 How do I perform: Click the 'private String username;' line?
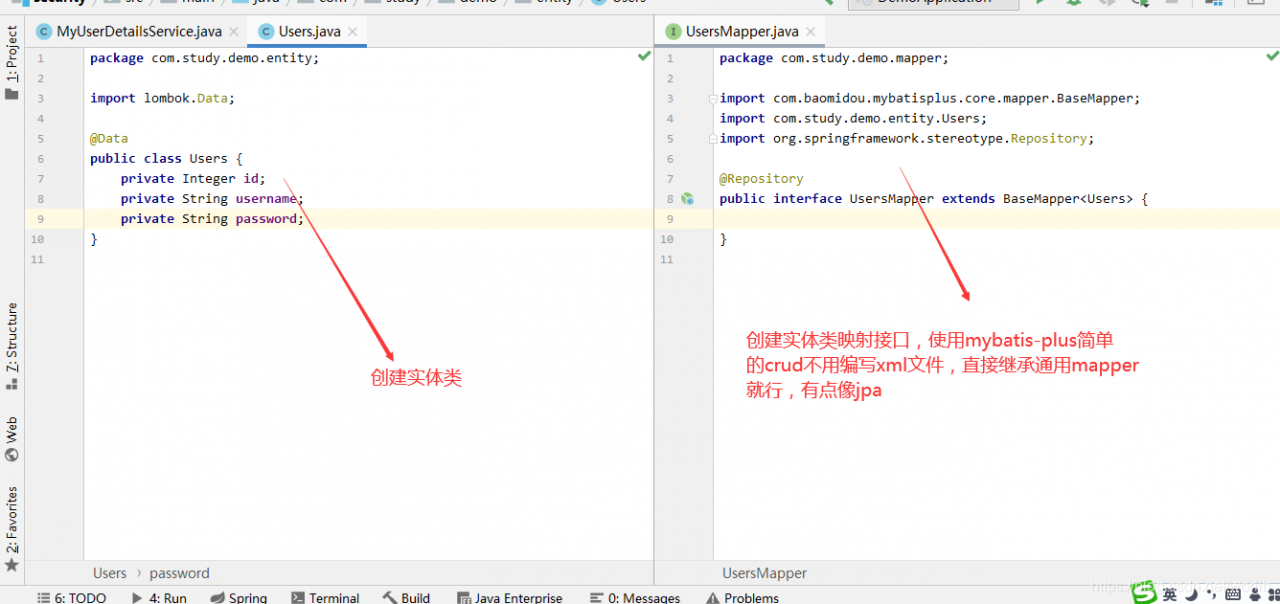[212, 199]
